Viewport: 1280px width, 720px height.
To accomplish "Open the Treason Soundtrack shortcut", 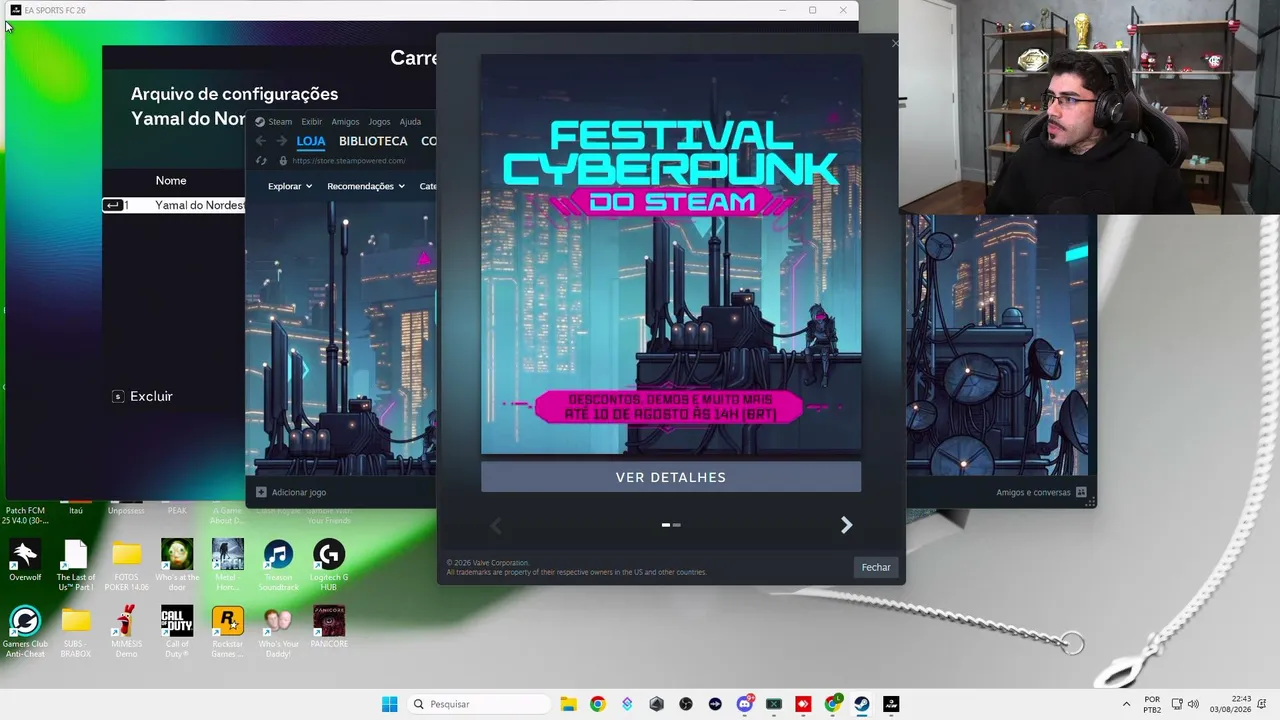I will (278, 565).
